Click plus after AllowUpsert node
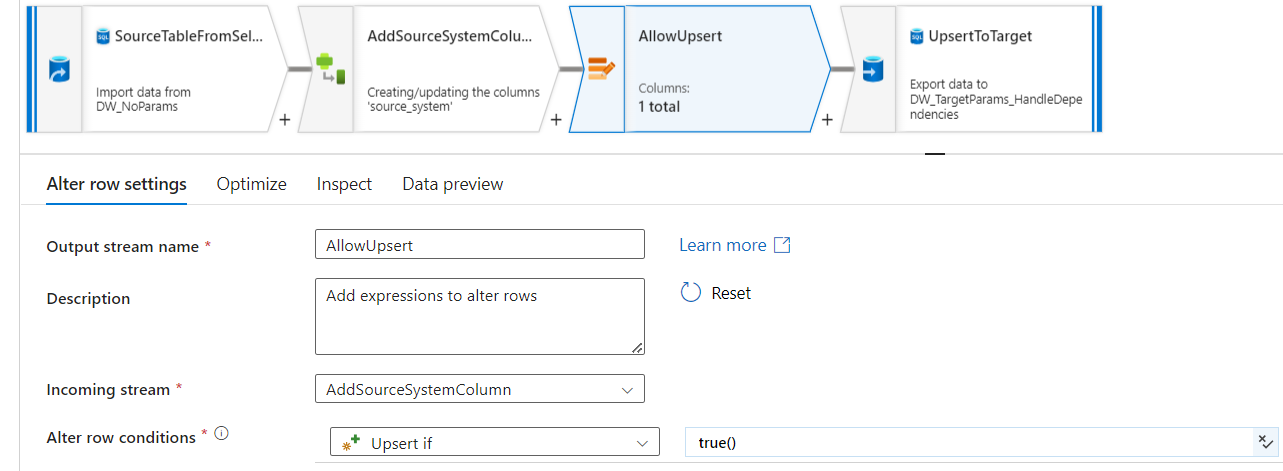The image size is (1283, 471). click(x=827, y=120)
